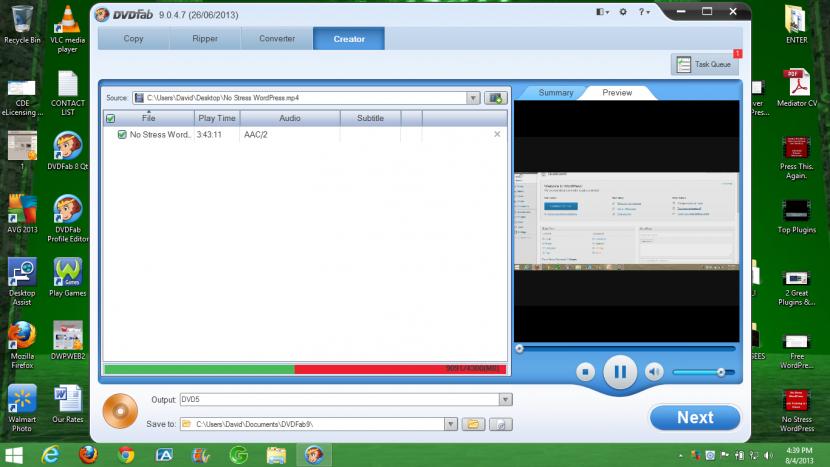Click the preview seek bar handle
Image resolution: width=830 pixels, height=467 pixels.
point(519,348)
